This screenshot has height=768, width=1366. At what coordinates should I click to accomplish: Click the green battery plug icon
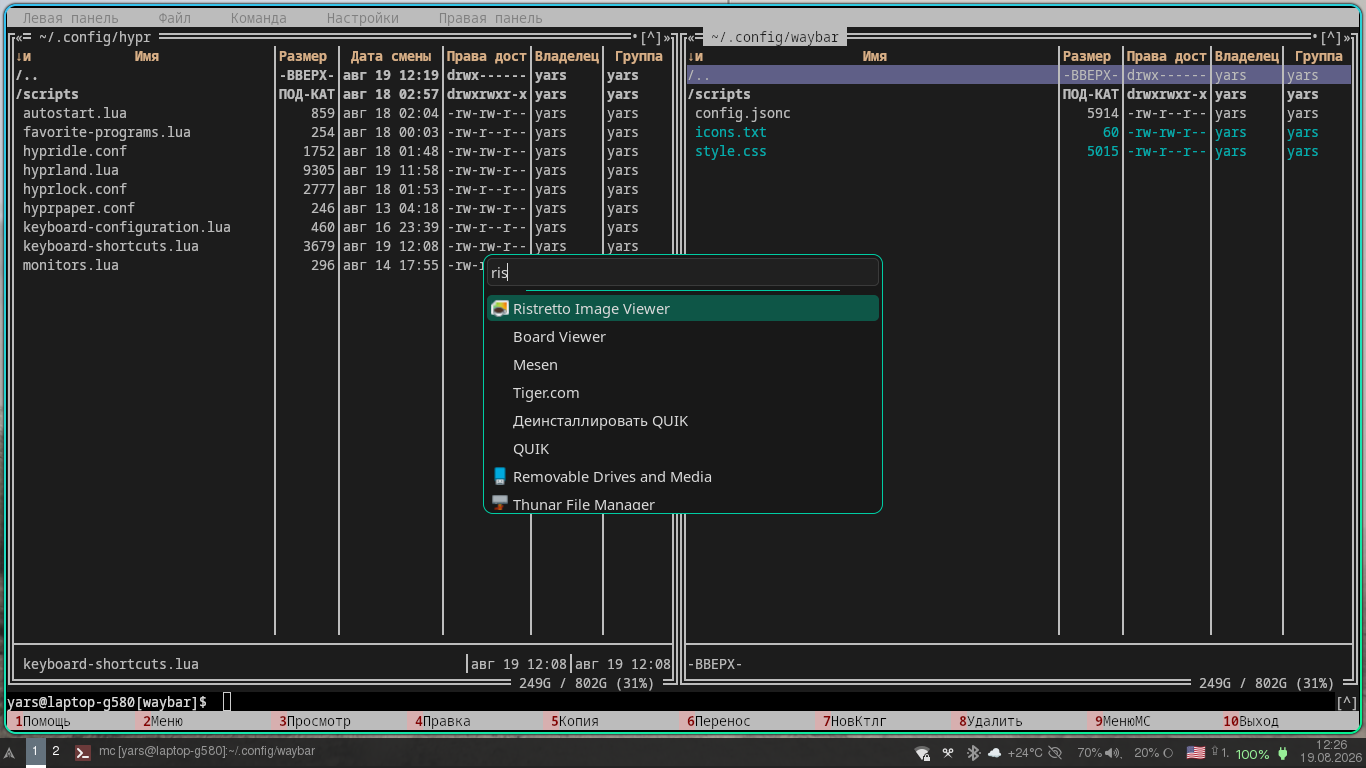(1283, 753)
